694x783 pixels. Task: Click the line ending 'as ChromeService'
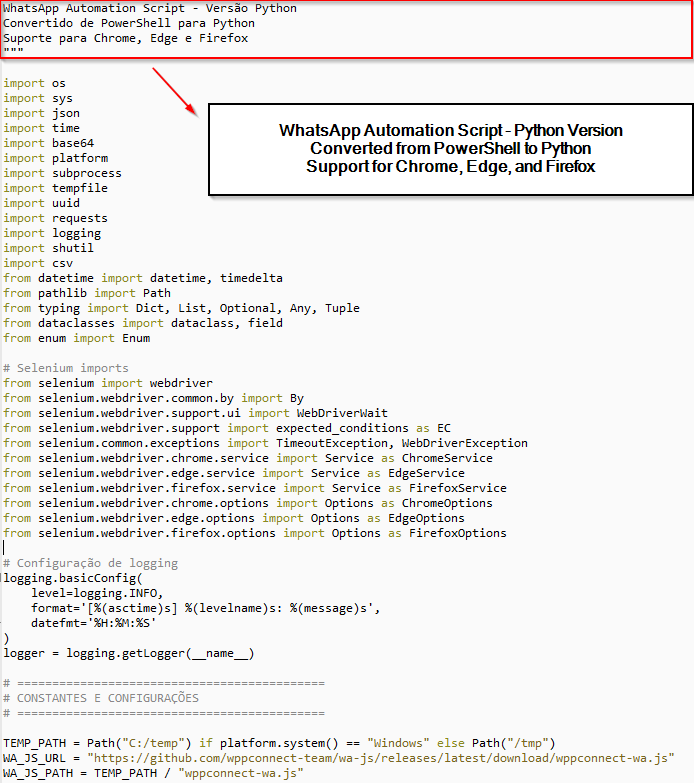pyautogui.click(x=248, y=458)
